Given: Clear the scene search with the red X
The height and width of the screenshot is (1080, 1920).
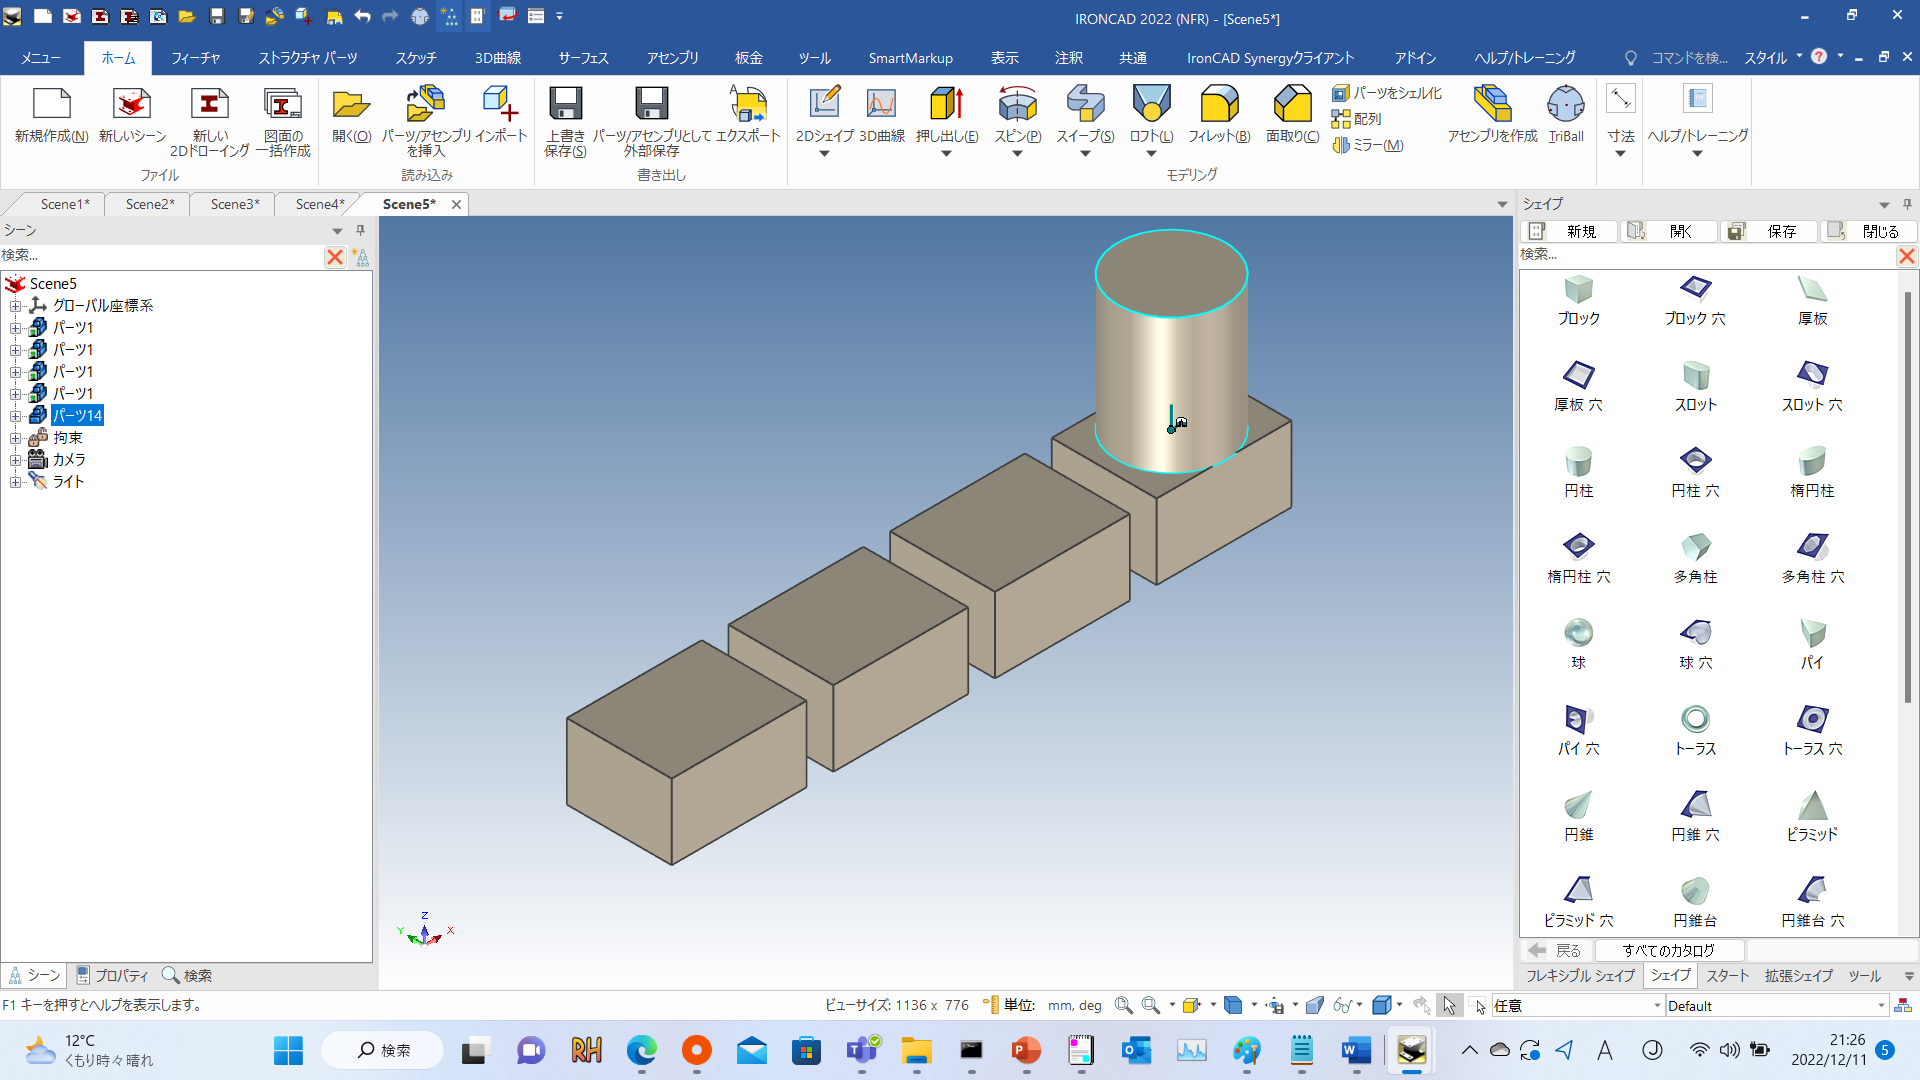Looking at the screenshot, I should tap(334, 257).
